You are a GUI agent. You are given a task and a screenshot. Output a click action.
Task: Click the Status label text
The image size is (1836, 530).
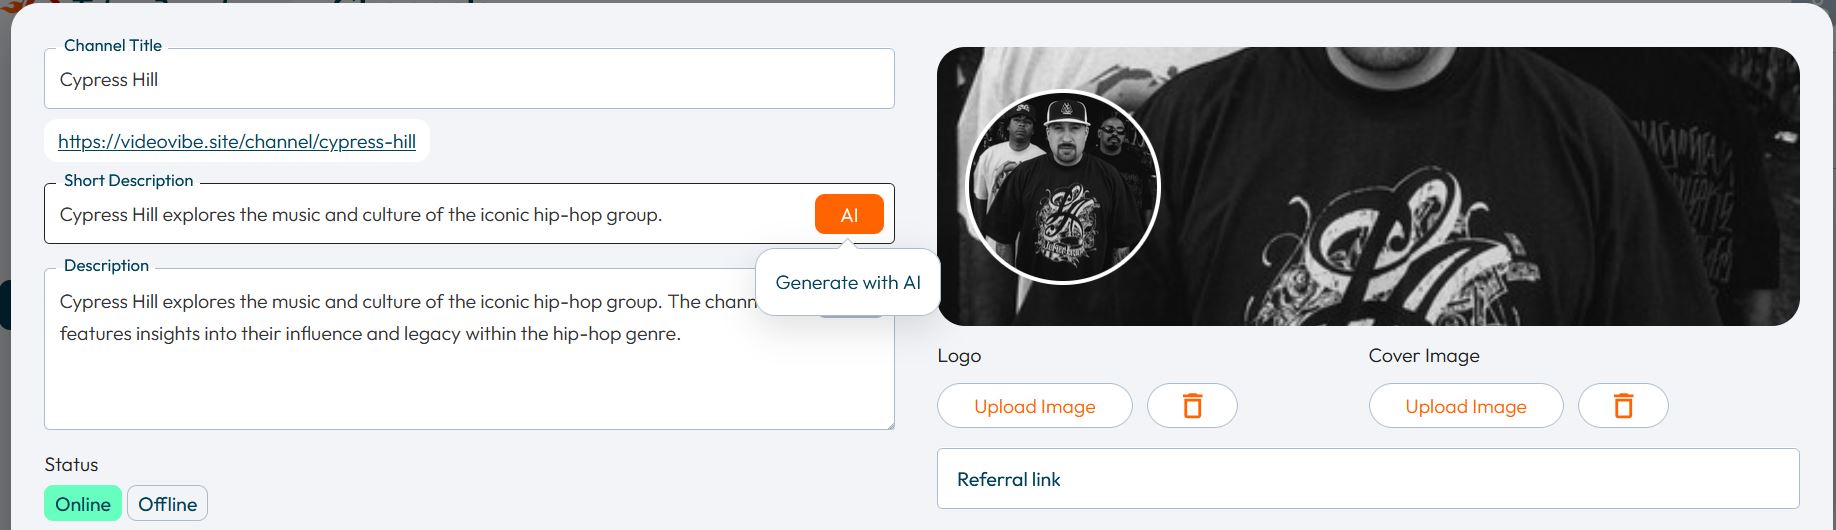click(x=71, y=465)
